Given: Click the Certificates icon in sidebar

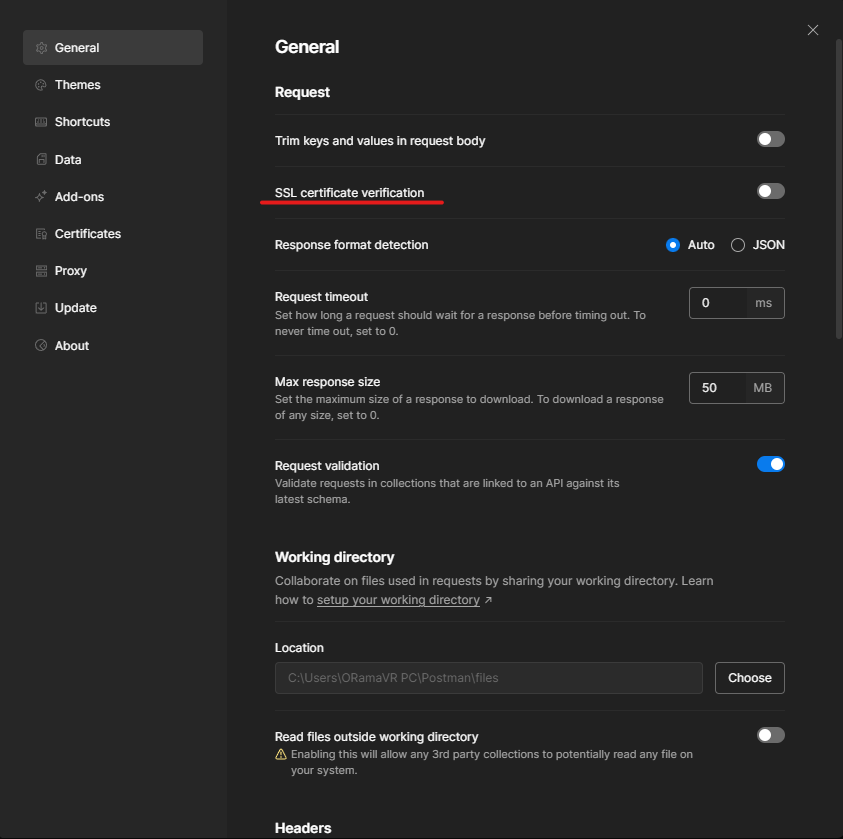Looking at the screenshot, I should [41, 234].
